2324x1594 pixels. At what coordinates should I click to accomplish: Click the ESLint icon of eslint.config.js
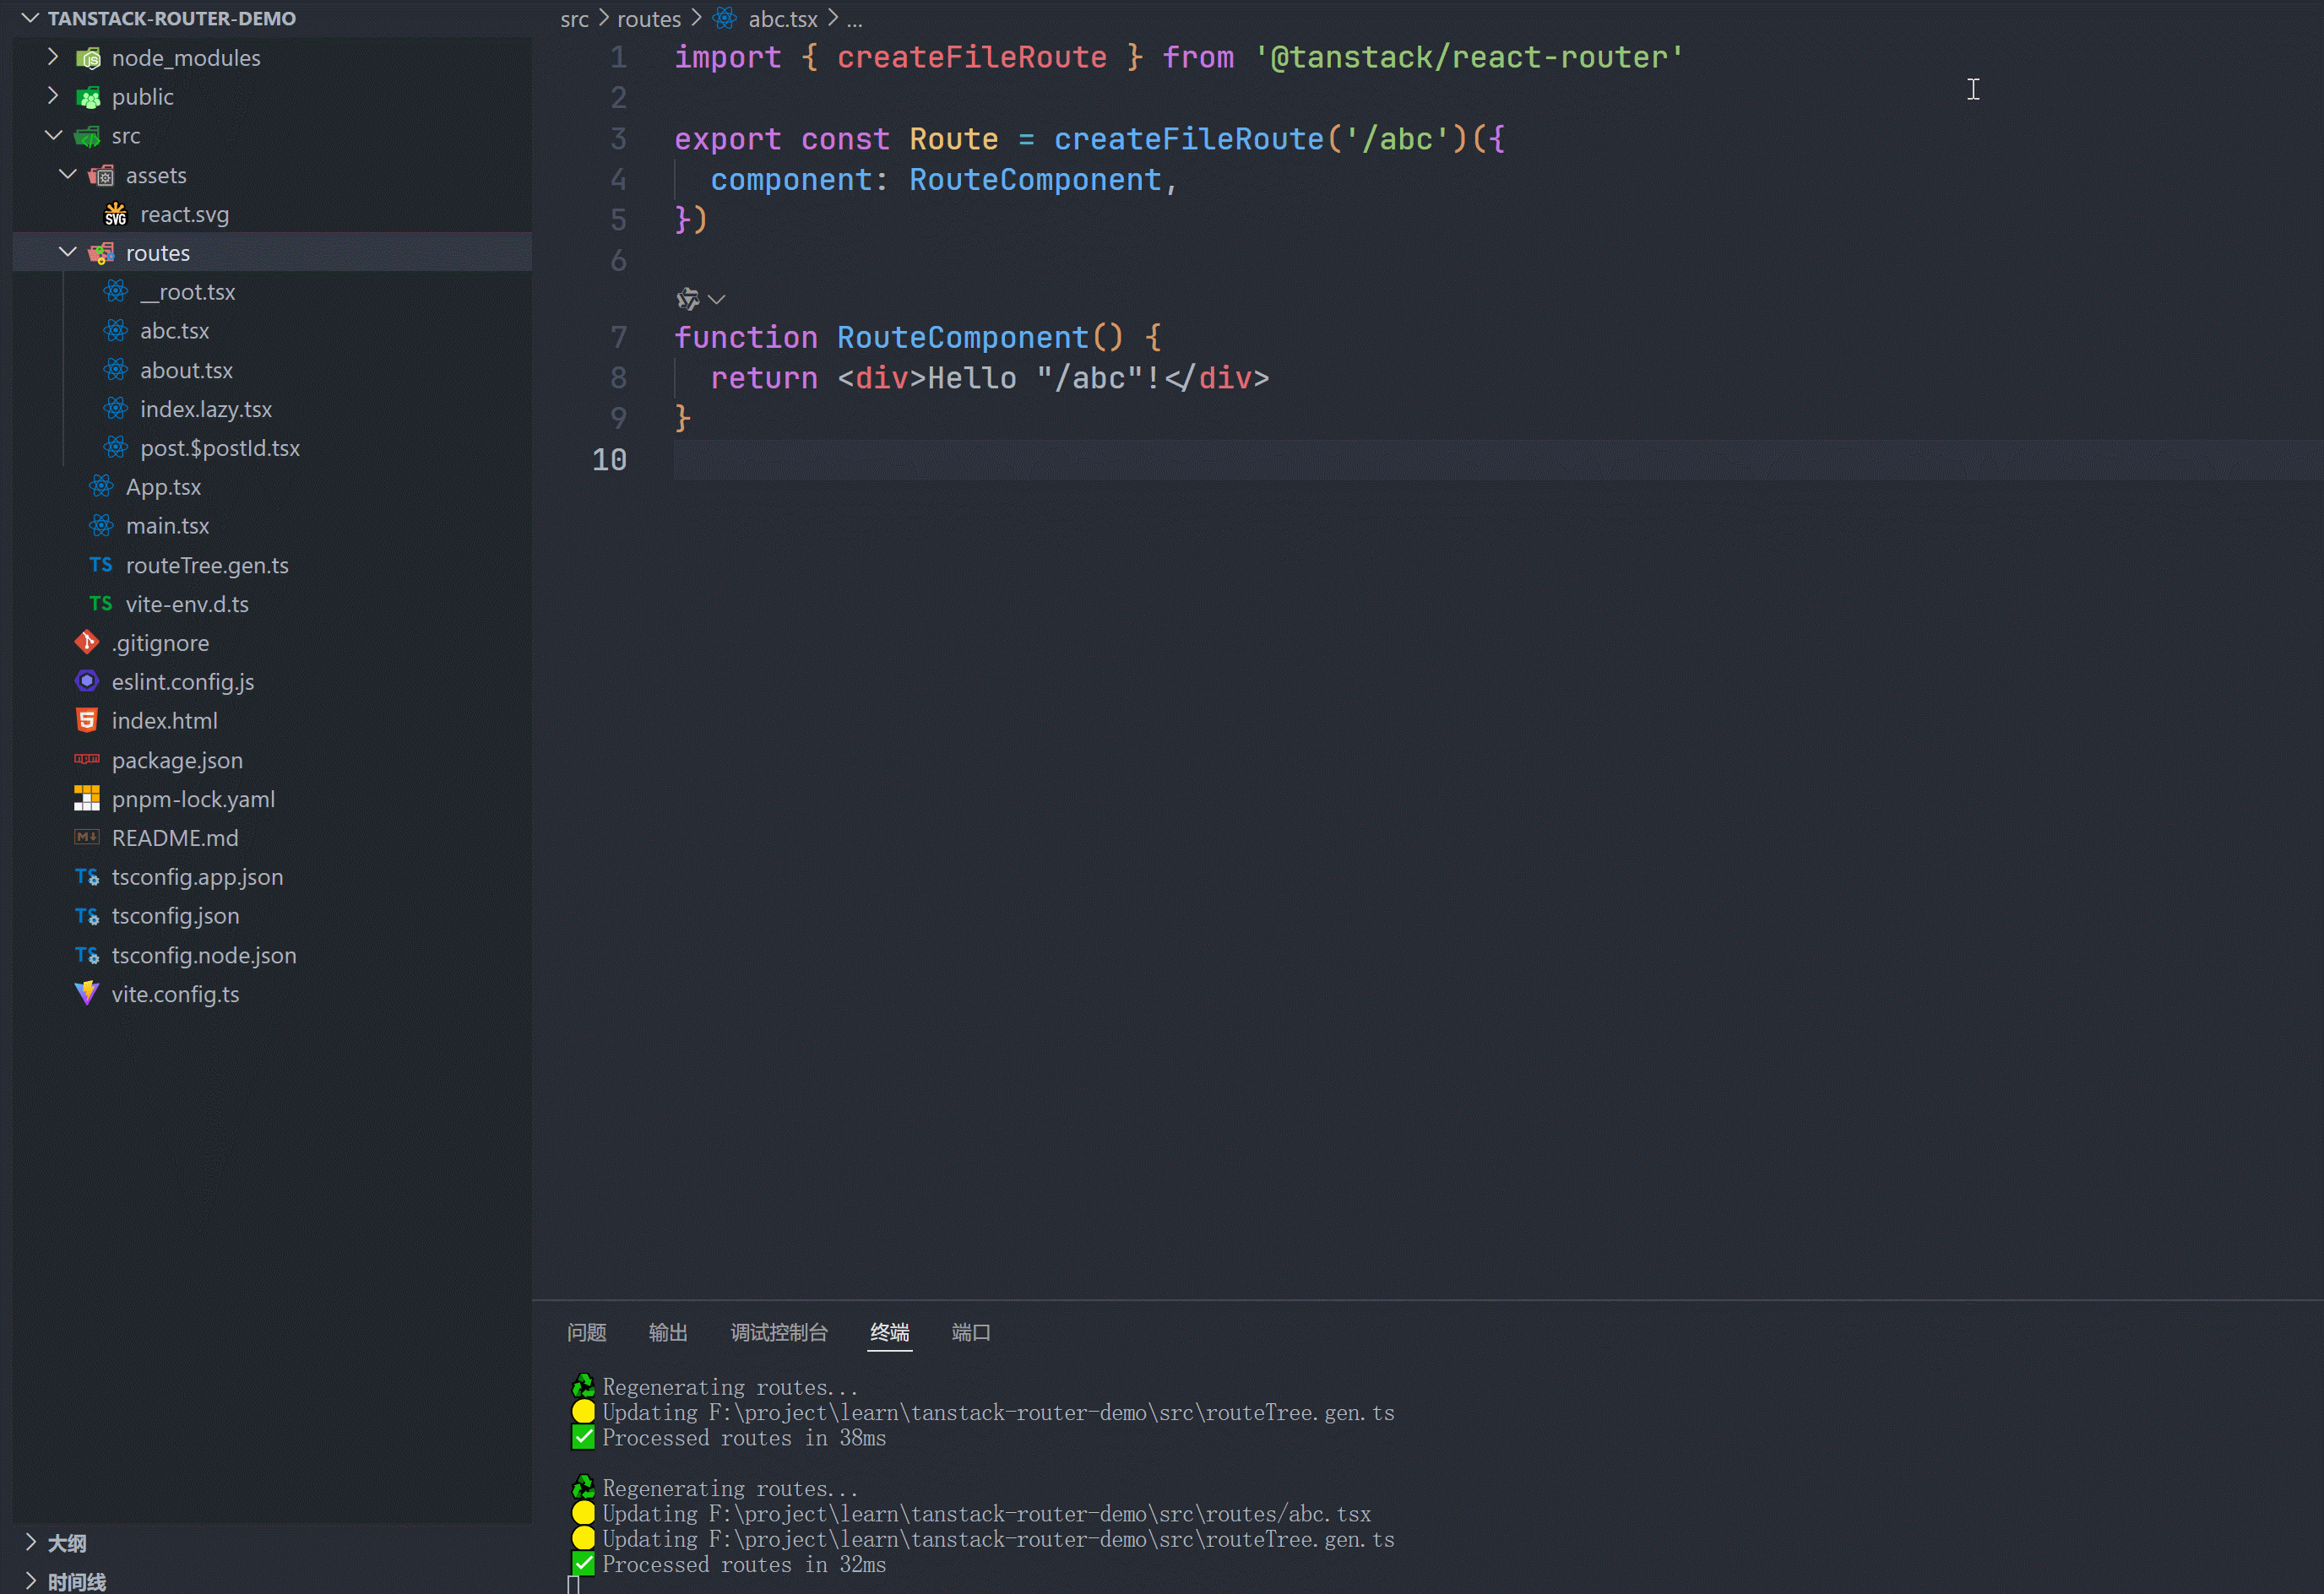pos(87,681)
